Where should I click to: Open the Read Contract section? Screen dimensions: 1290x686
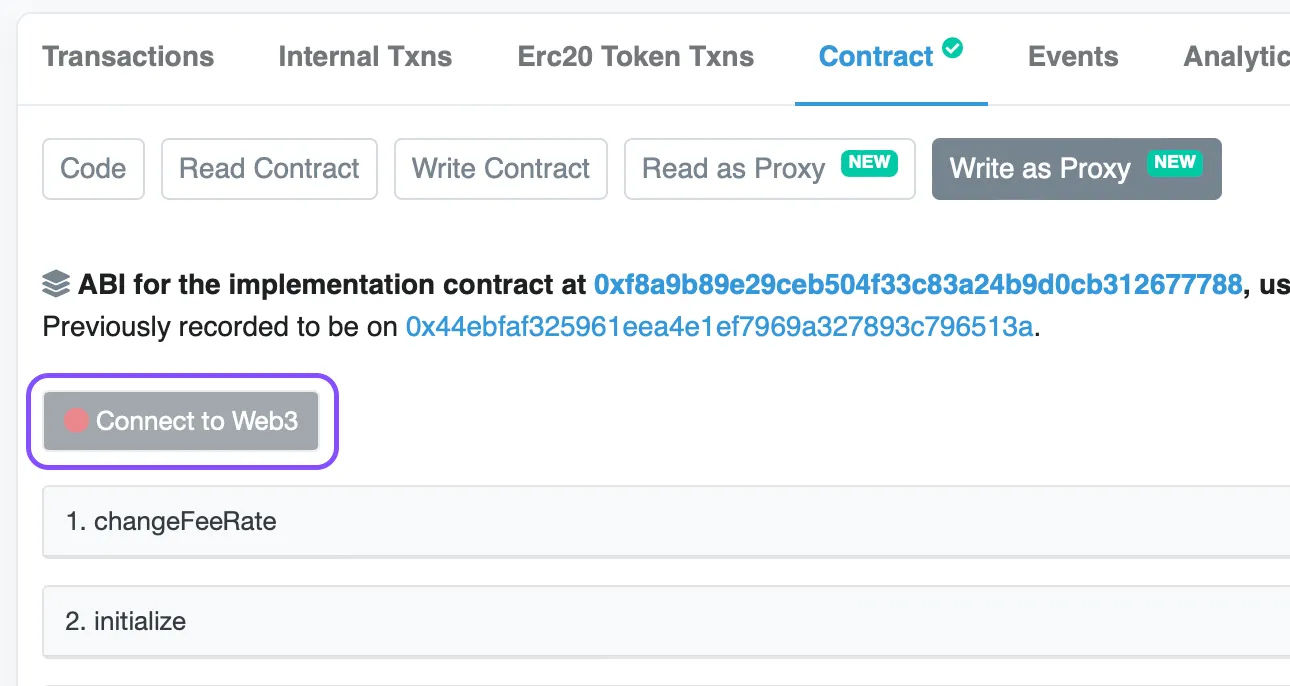269,169
